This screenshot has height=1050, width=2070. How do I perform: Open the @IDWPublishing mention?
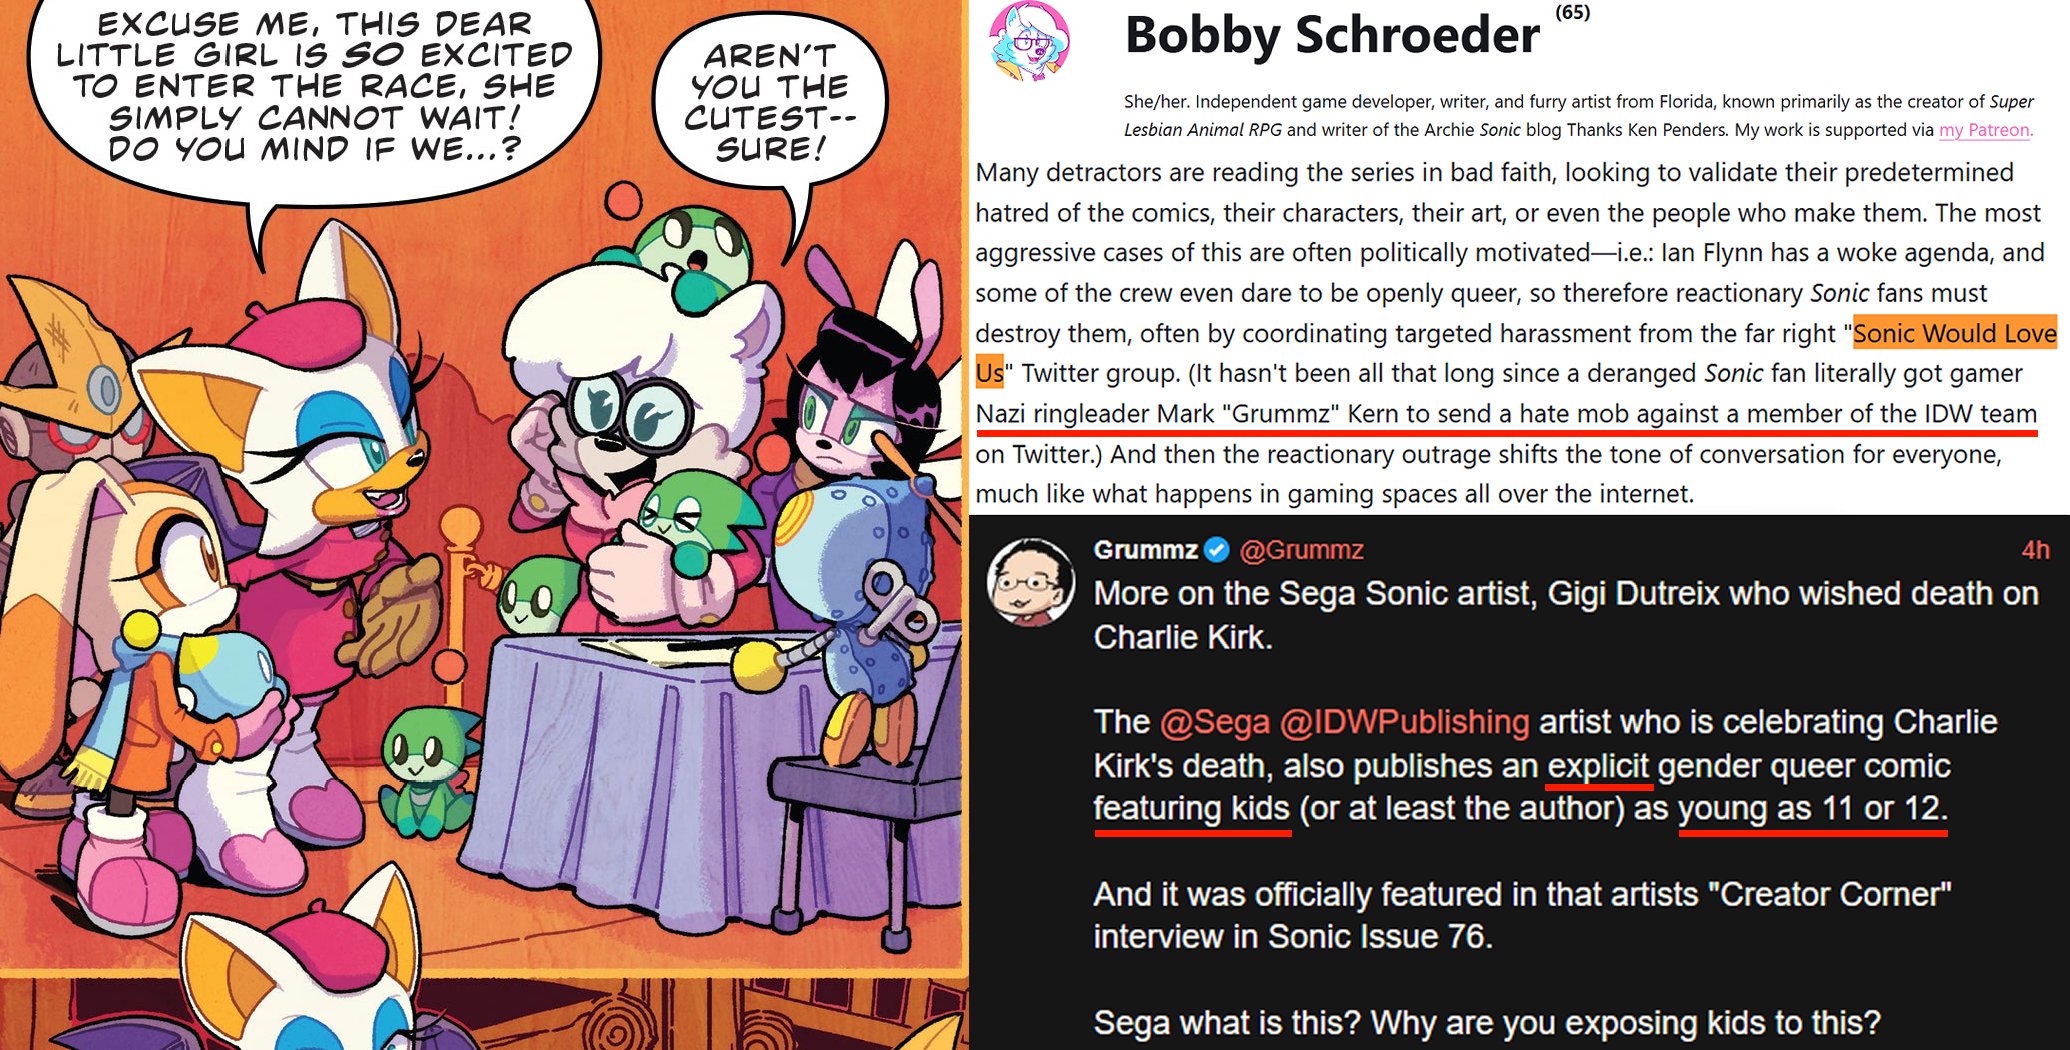click(1404, 722)
